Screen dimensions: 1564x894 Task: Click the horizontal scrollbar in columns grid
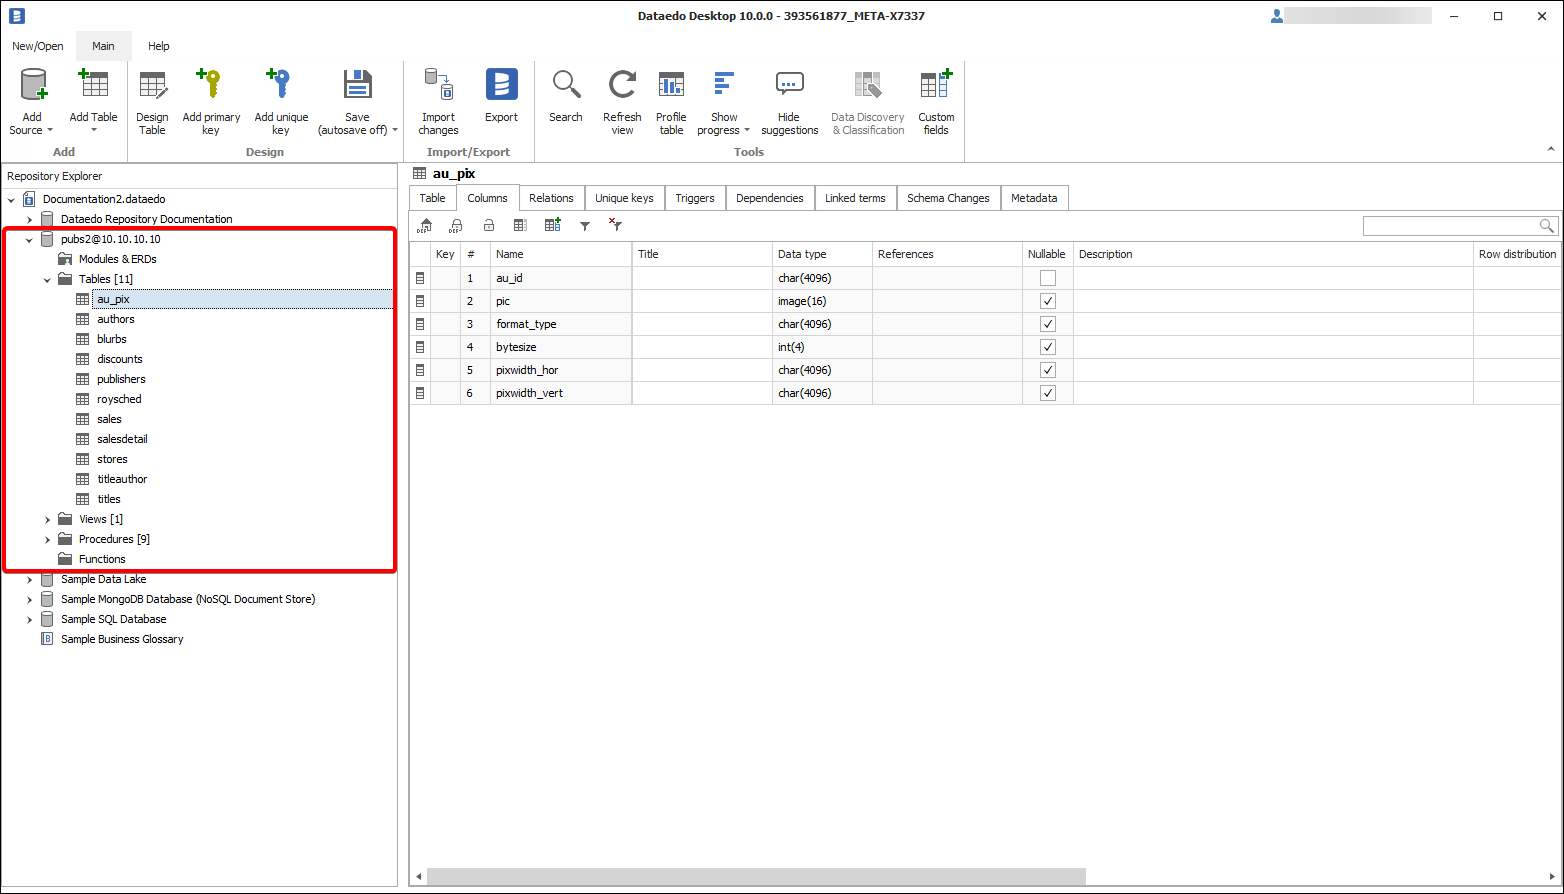pyautogui.click(x=757, y=877)
